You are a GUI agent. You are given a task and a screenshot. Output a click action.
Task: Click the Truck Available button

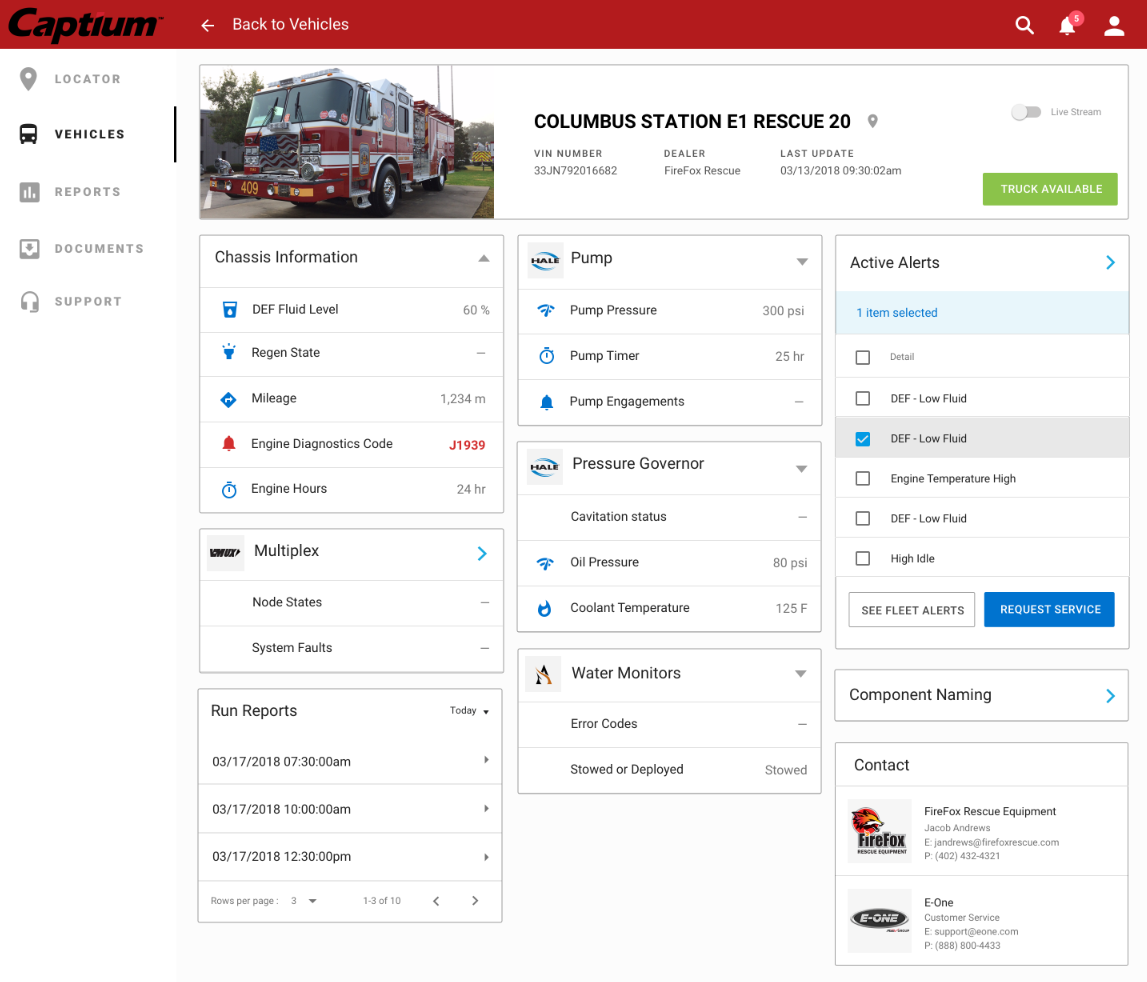1050,189
